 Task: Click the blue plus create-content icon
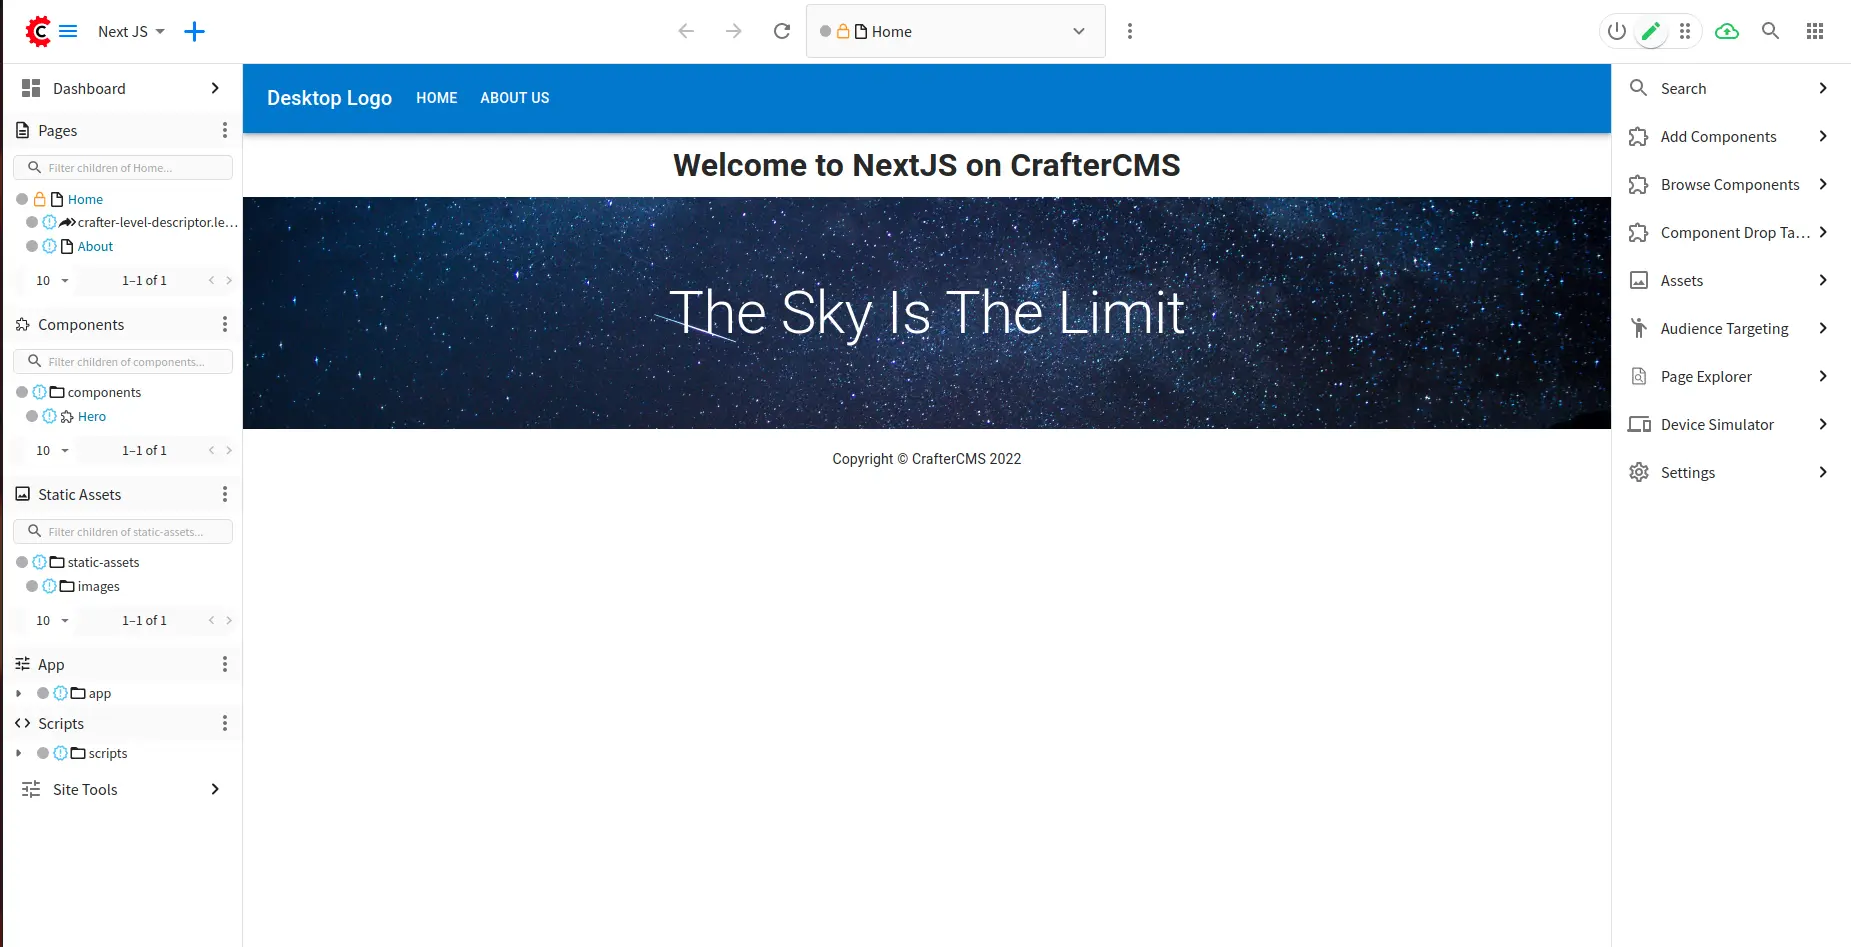pos(194,31)
